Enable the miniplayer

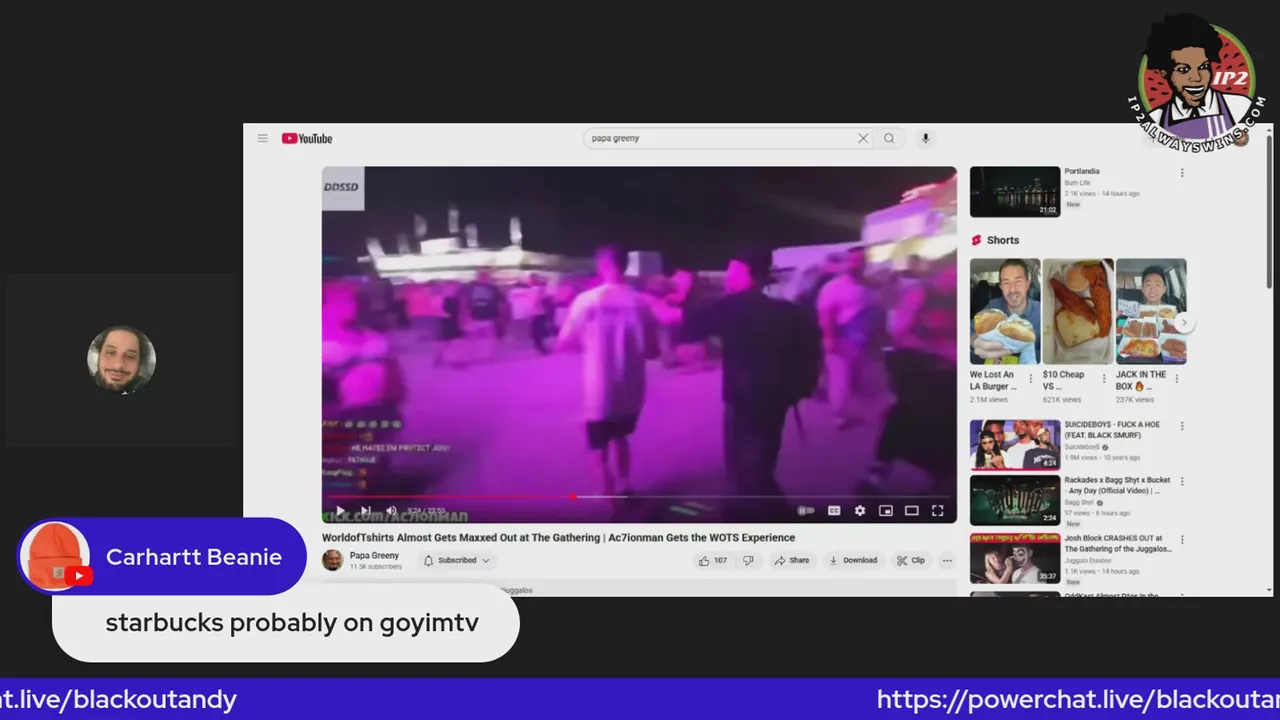tap(886, 511)
